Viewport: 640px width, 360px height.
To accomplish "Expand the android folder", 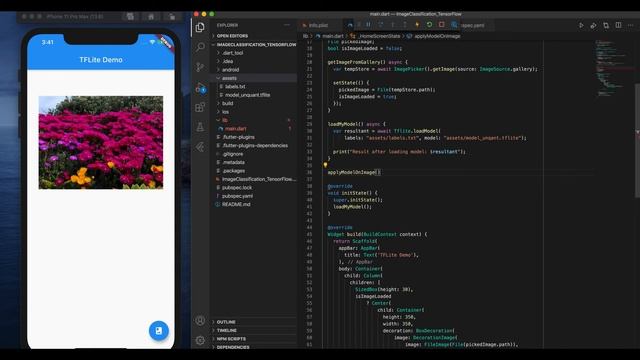I will (253, 70).
